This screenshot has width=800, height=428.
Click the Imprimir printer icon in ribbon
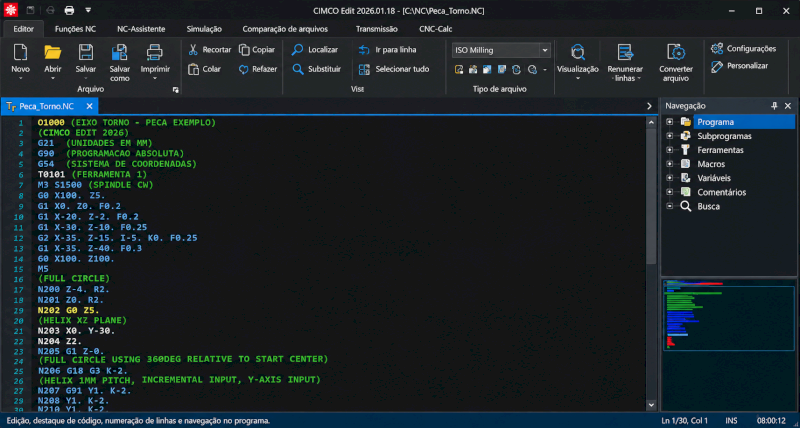(155, 52)
